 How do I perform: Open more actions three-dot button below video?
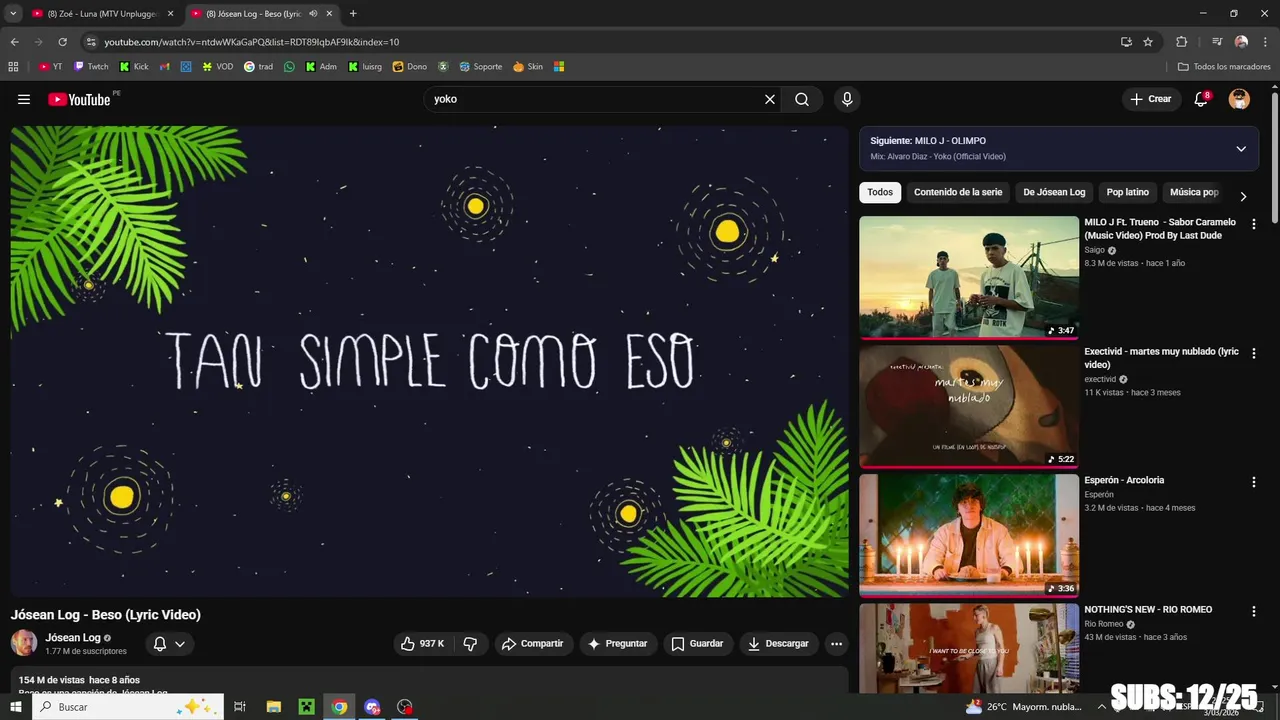click(x=837, y=644)
